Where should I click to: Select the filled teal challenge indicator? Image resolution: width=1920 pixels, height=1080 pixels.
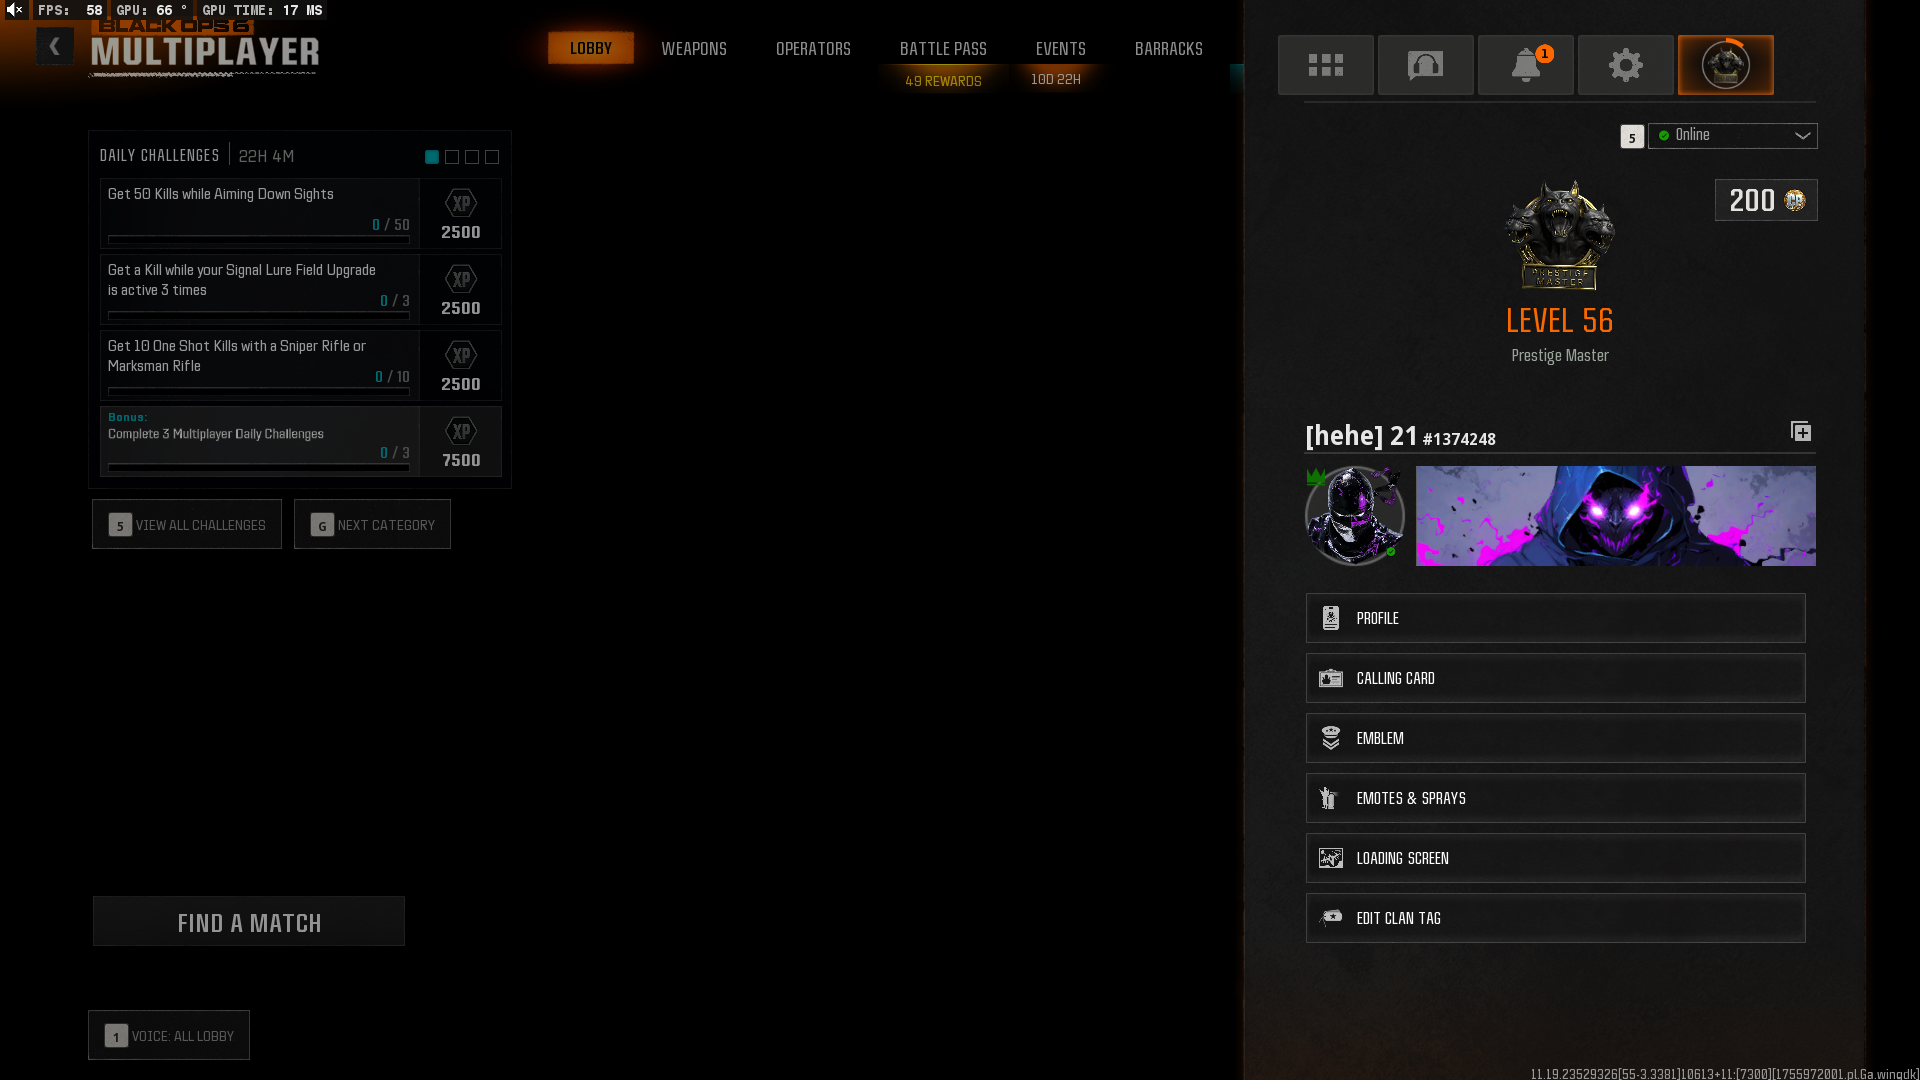point(431,157)
